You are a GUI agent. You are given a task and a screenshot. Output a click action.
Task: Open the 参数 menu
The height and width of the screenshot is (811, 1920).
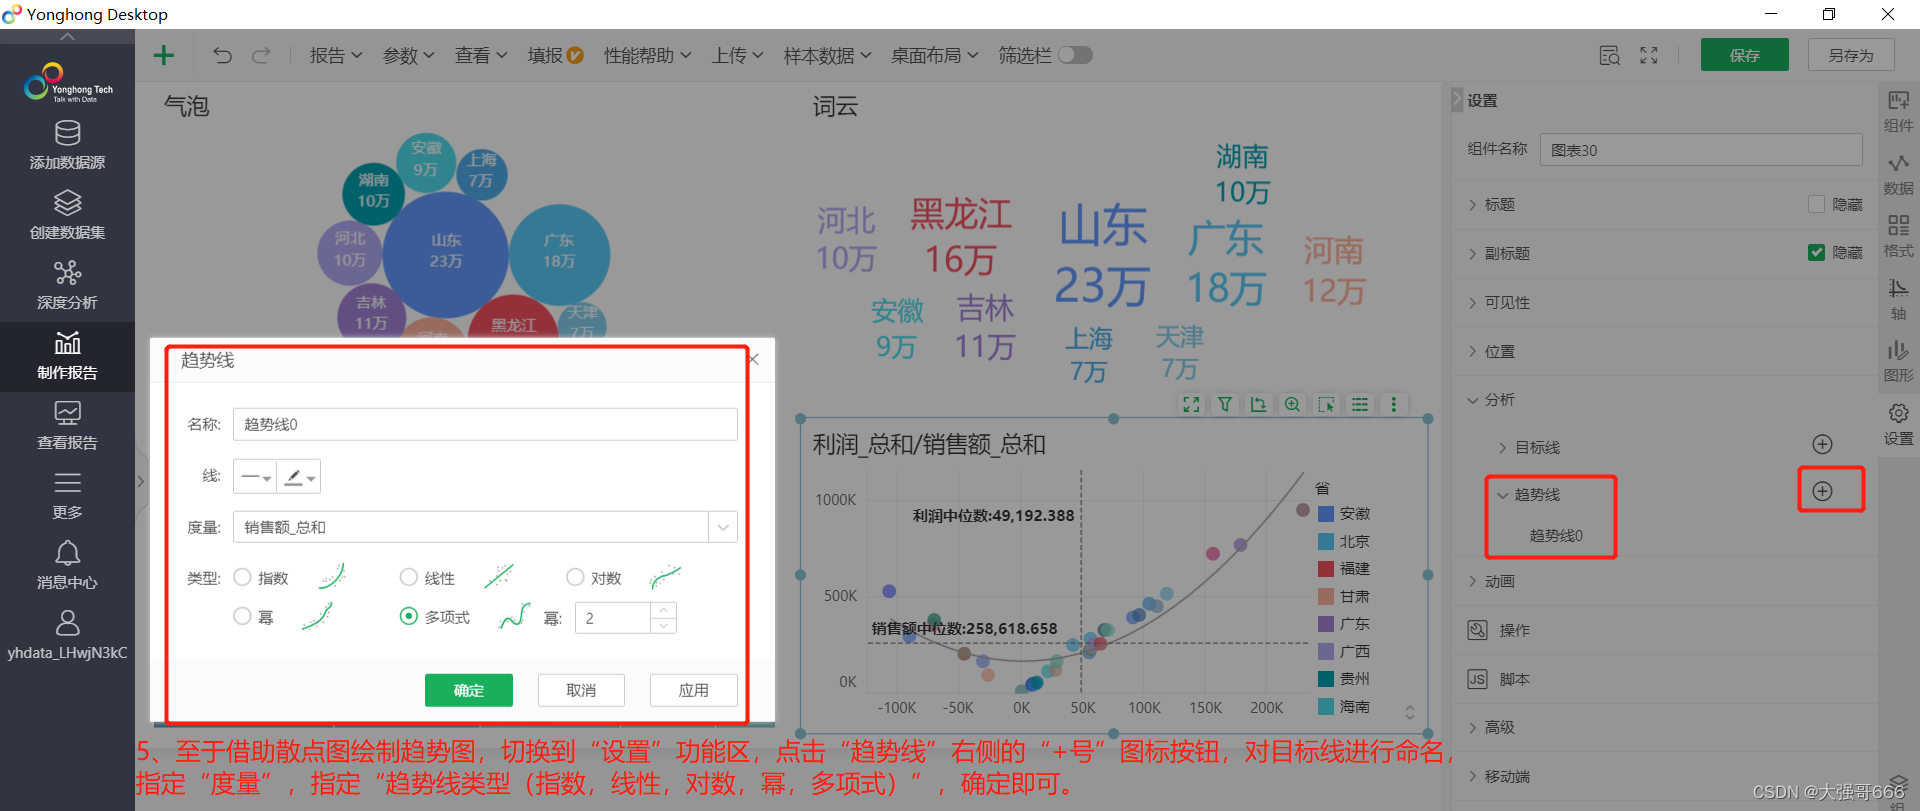[408, 56]
